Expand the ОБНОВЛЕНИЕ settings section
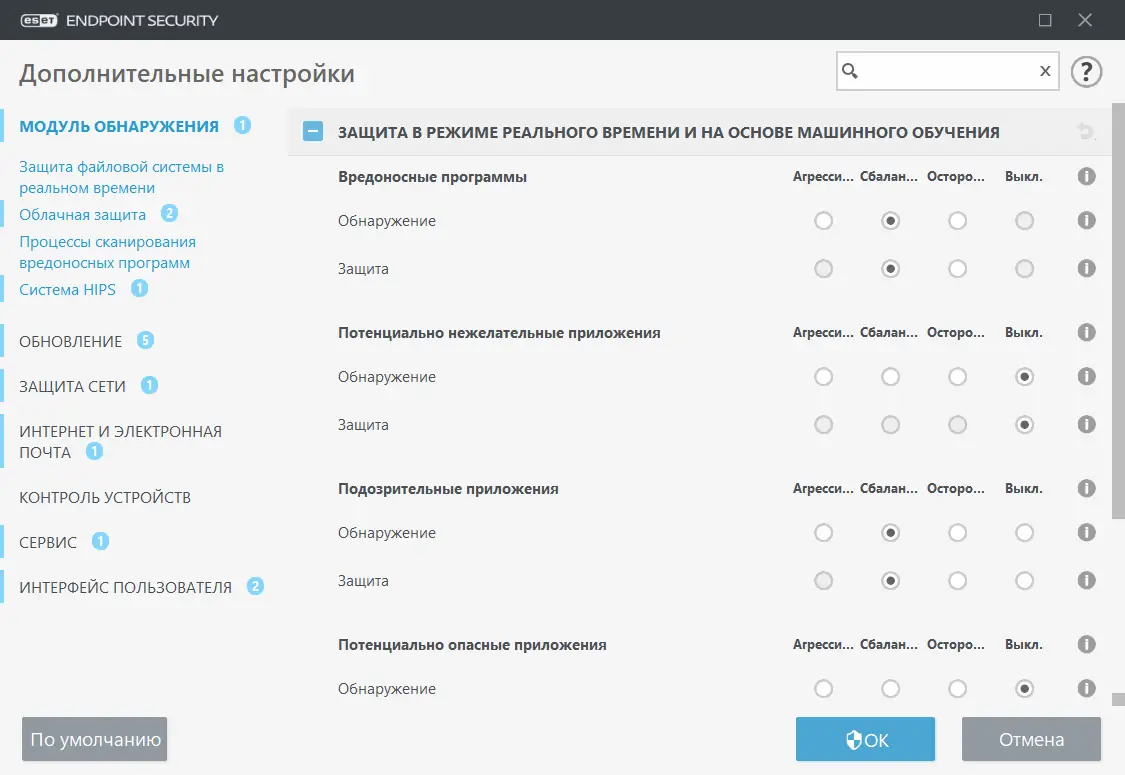This screenshot has height=775, width=1125. tap(70, 340)
